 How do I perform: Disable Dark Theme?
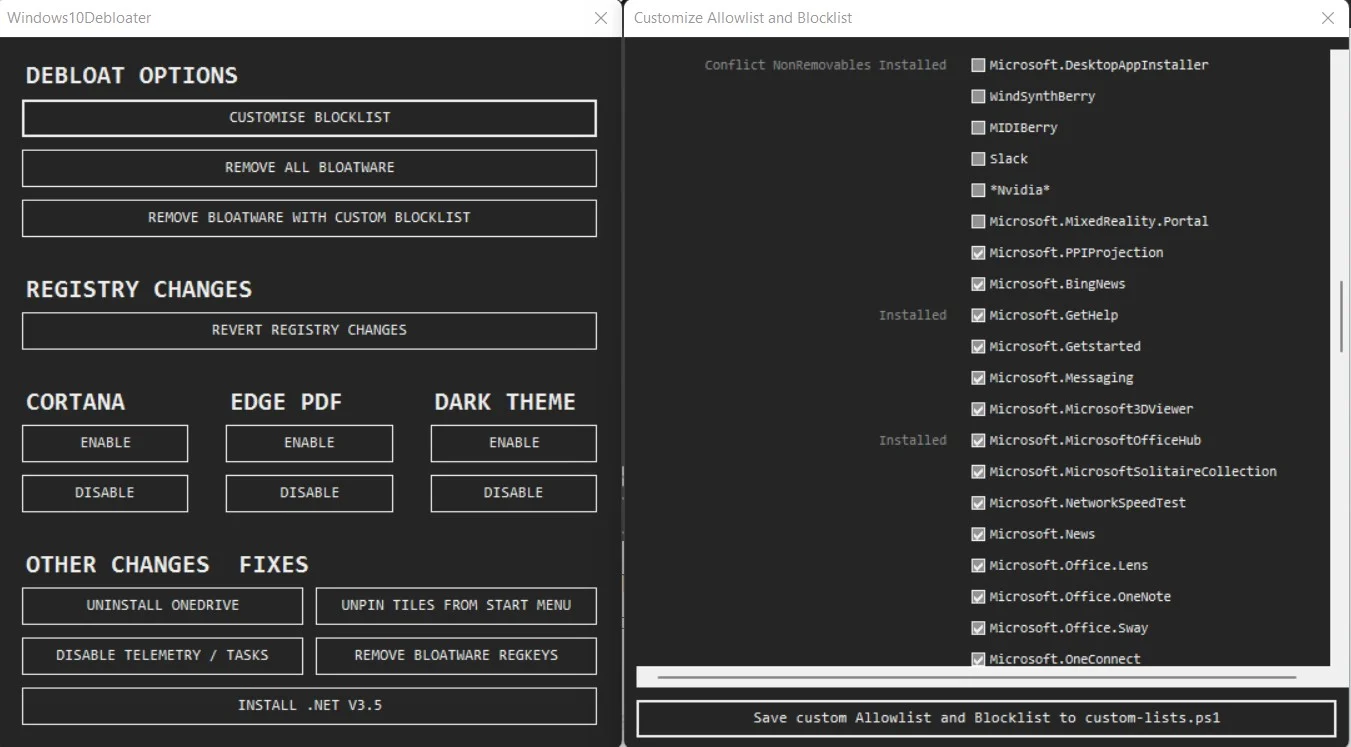(514, 493)
